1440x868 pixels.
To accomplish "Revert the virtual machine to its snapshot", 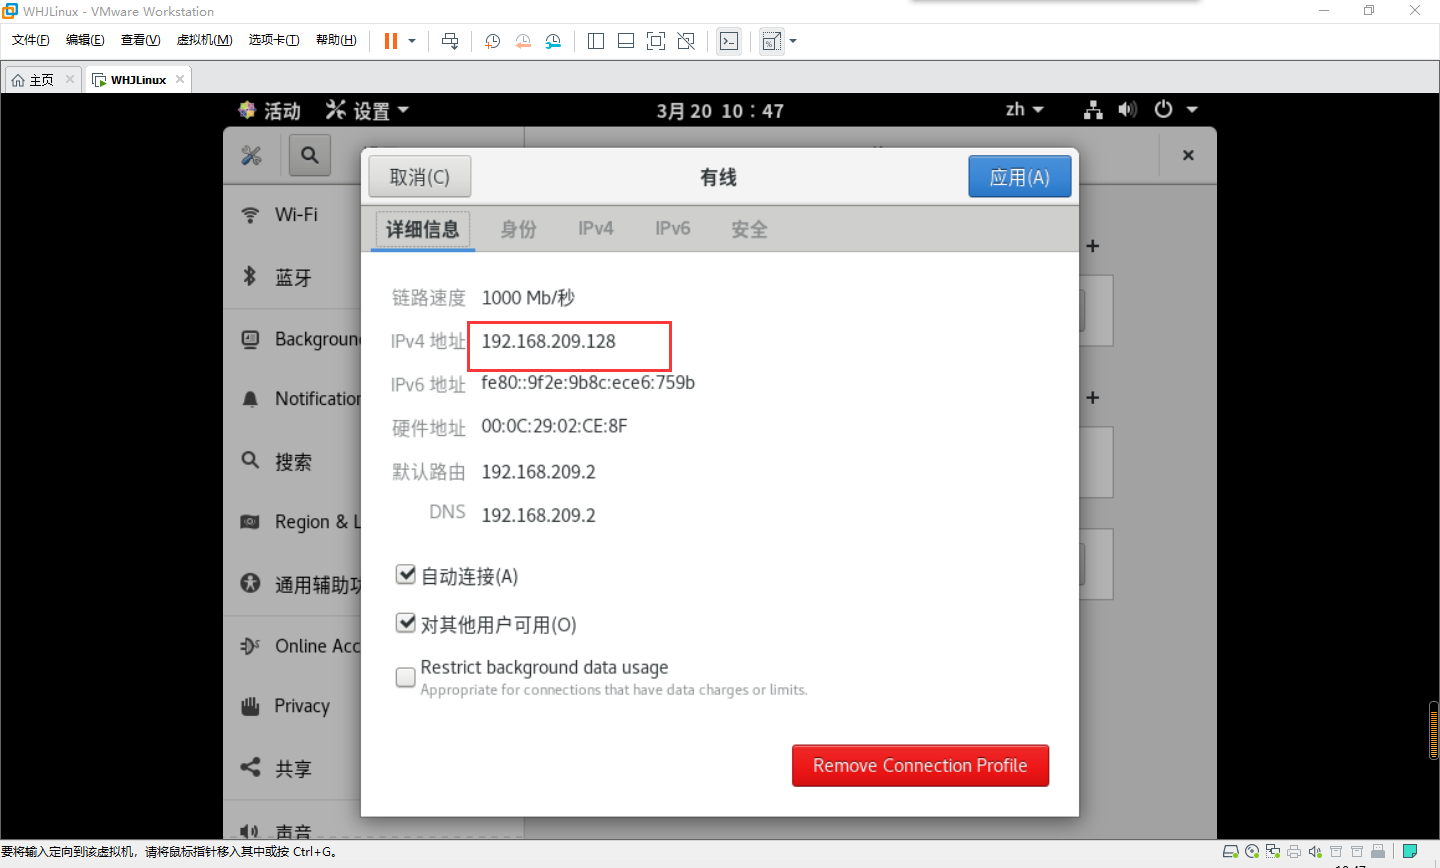I will coord(522,40).
